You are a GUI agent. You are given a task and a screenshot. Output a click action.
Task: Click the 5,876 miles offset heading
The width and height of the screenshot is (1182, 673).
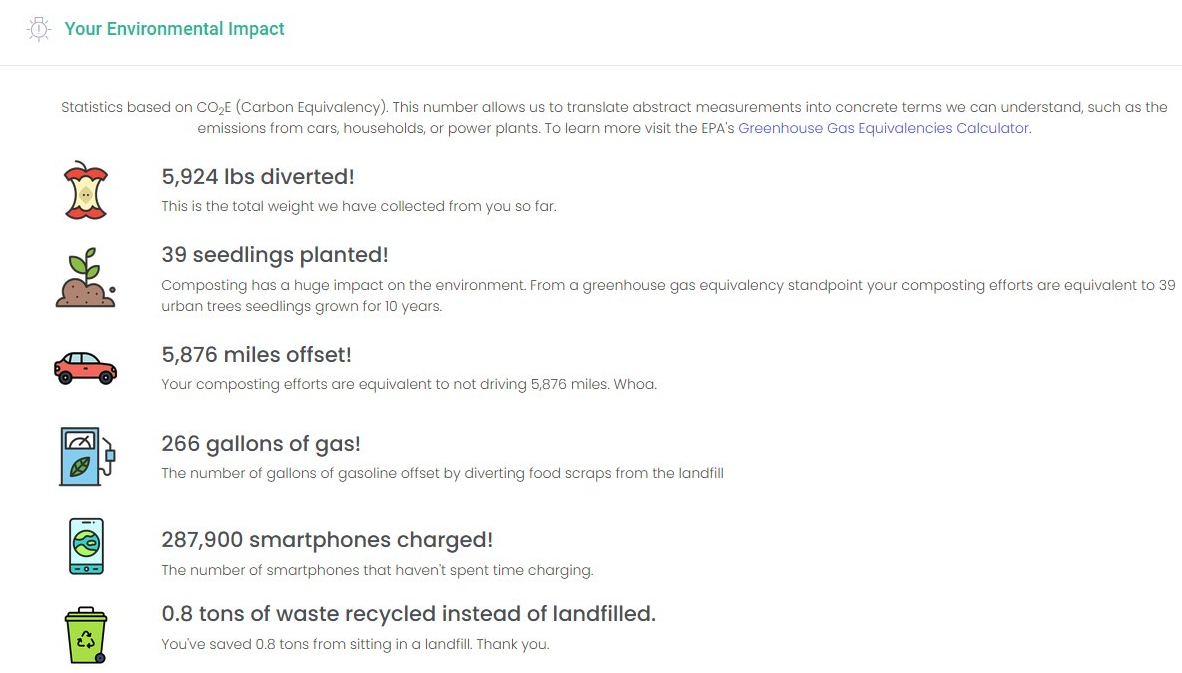pyautogui.click(x=256, y=355)
